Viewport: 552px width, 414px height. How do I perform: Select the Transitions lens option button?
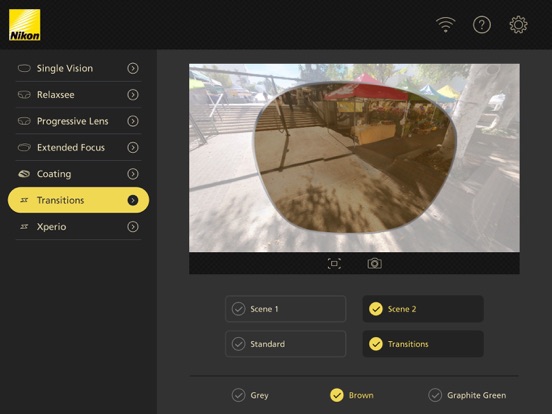pyautogui.click(x=423, y=344)
